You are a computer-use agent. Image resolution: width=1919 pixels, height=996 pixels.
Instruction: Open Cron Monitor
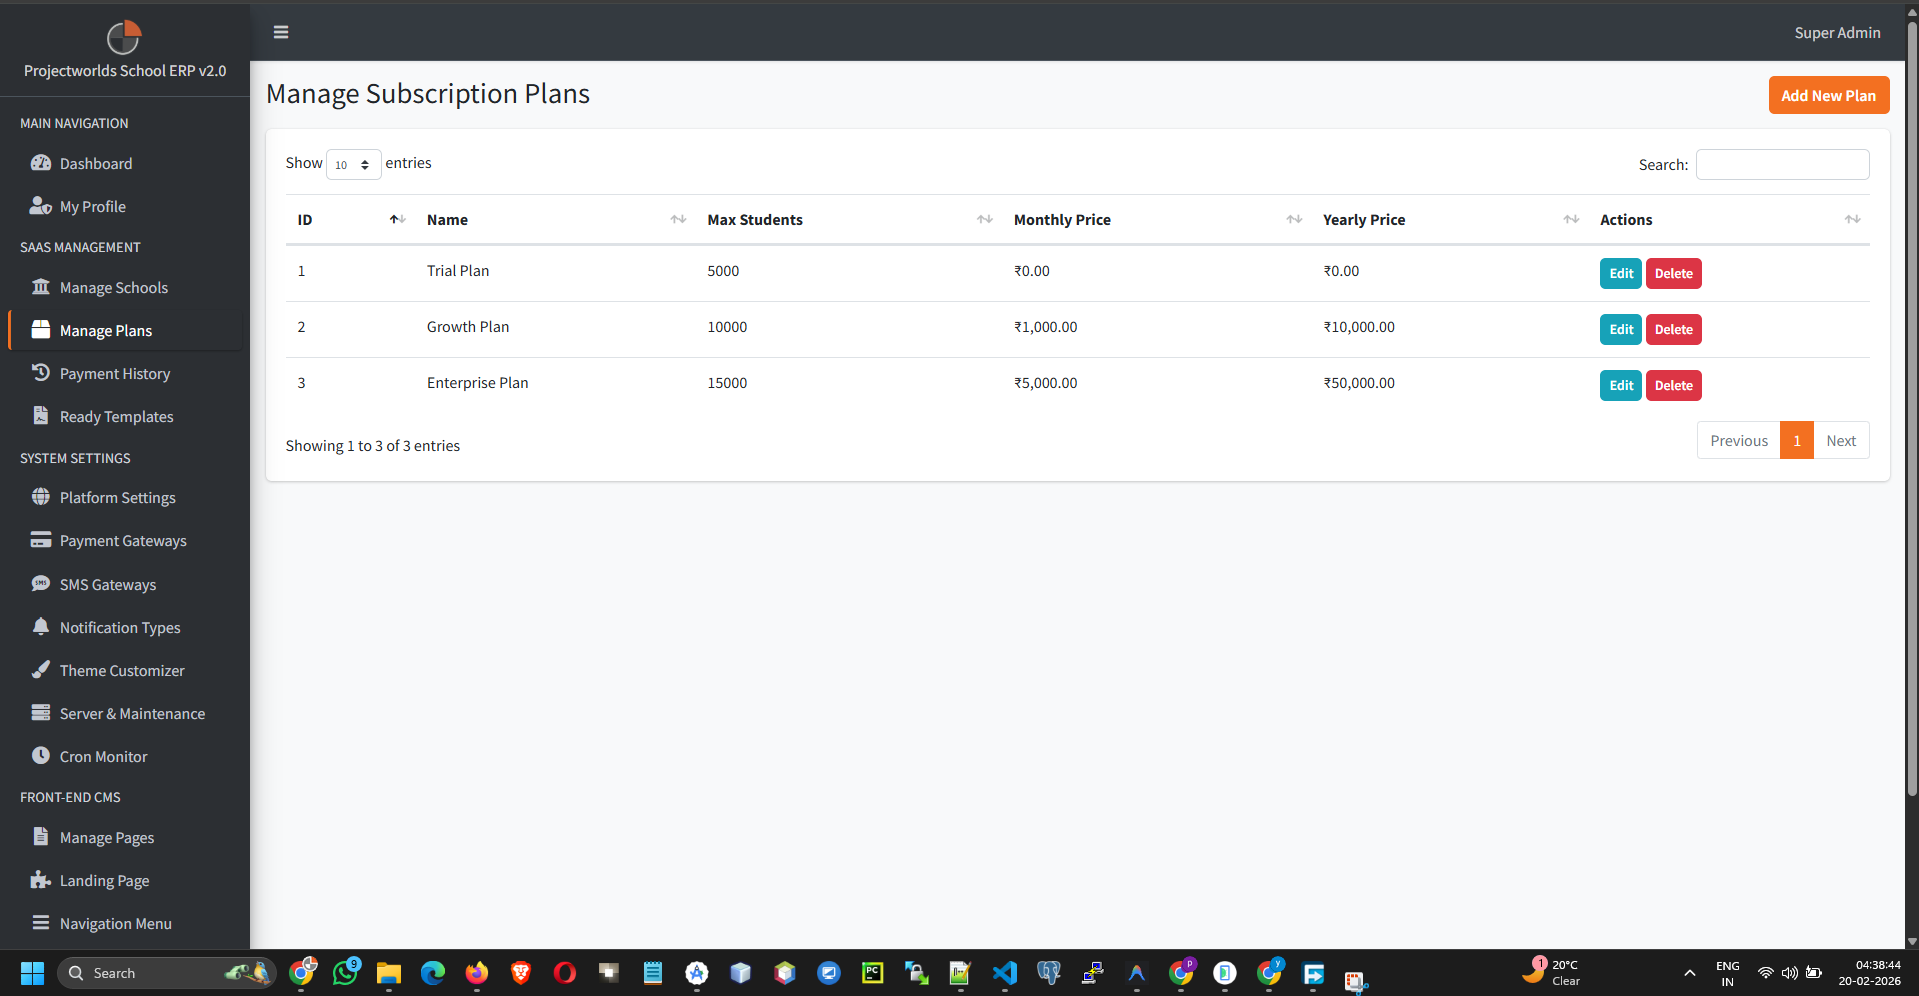click(101, 756)
